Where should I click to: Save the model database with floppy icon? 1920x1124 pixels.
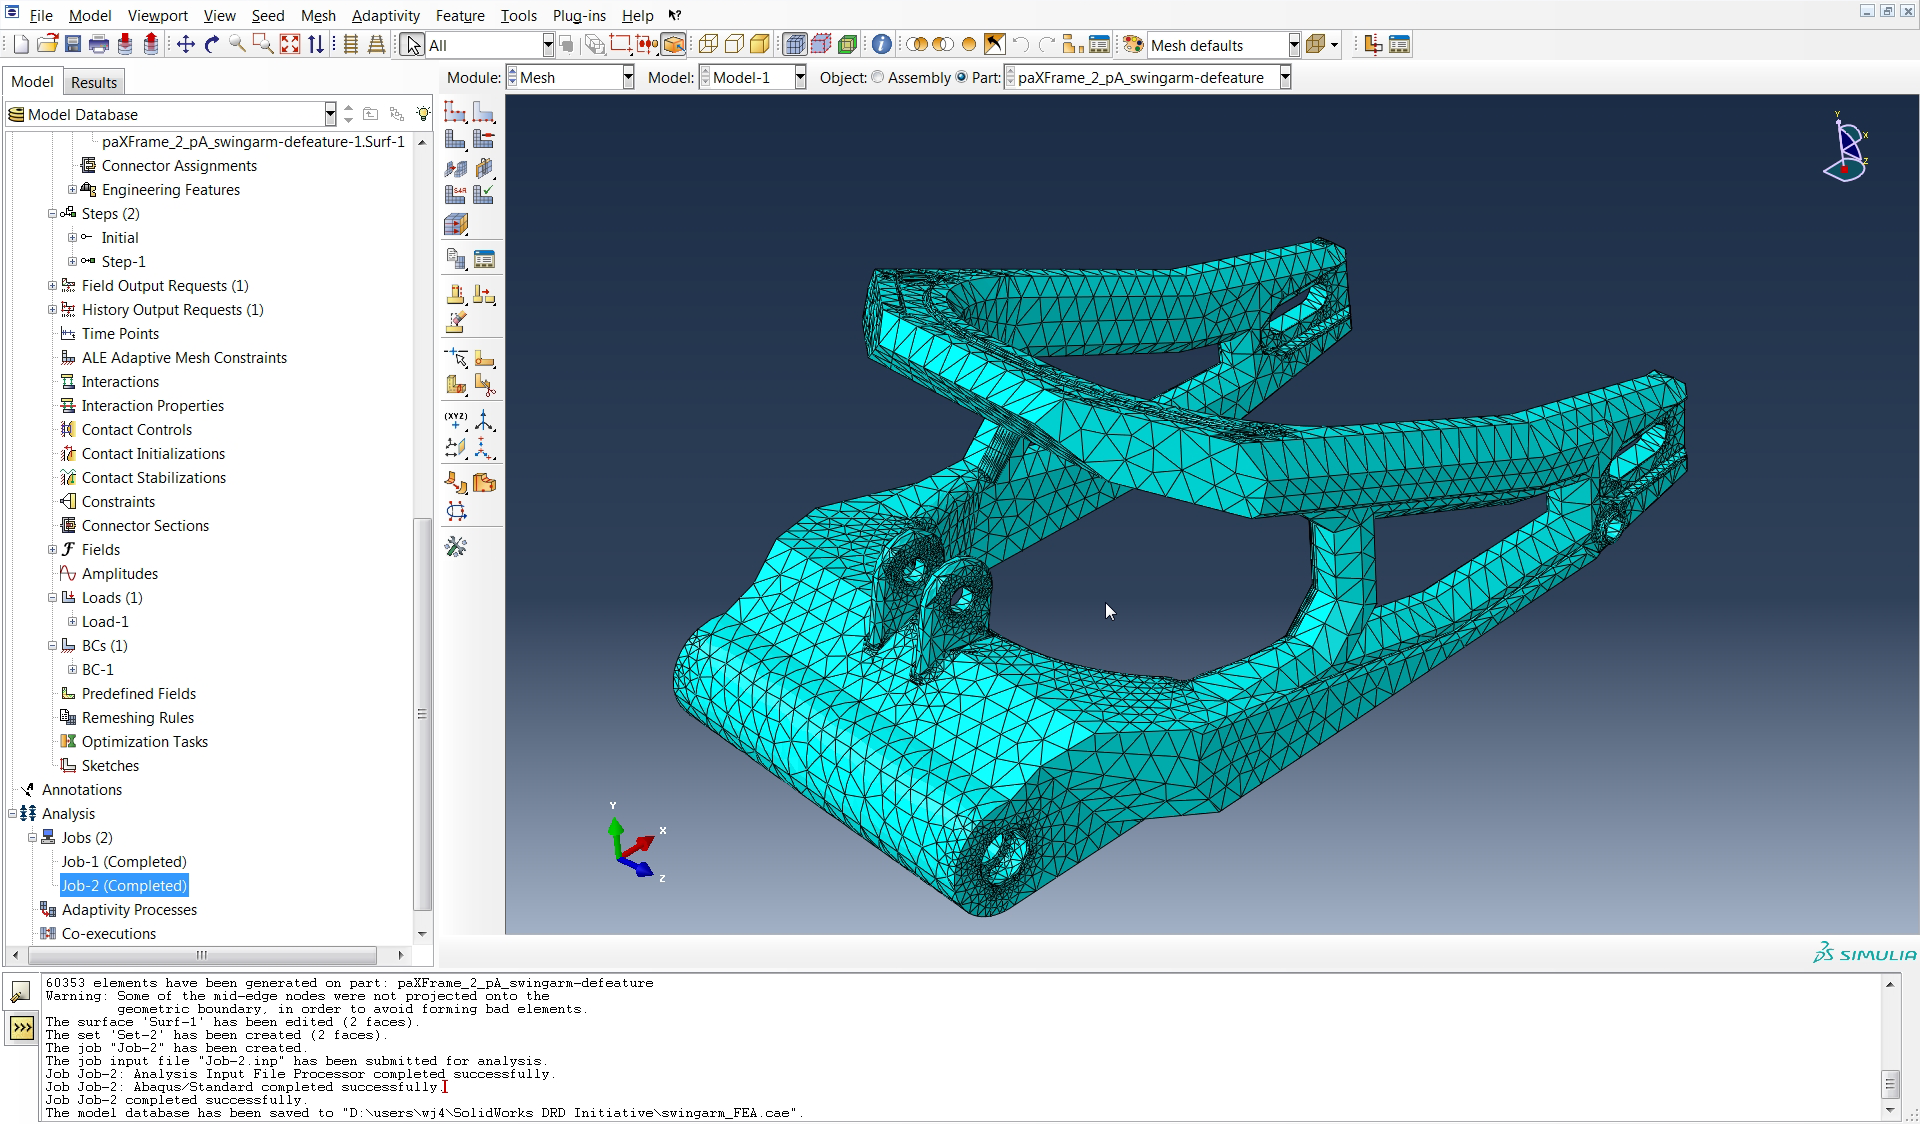(x=73, y=44)
